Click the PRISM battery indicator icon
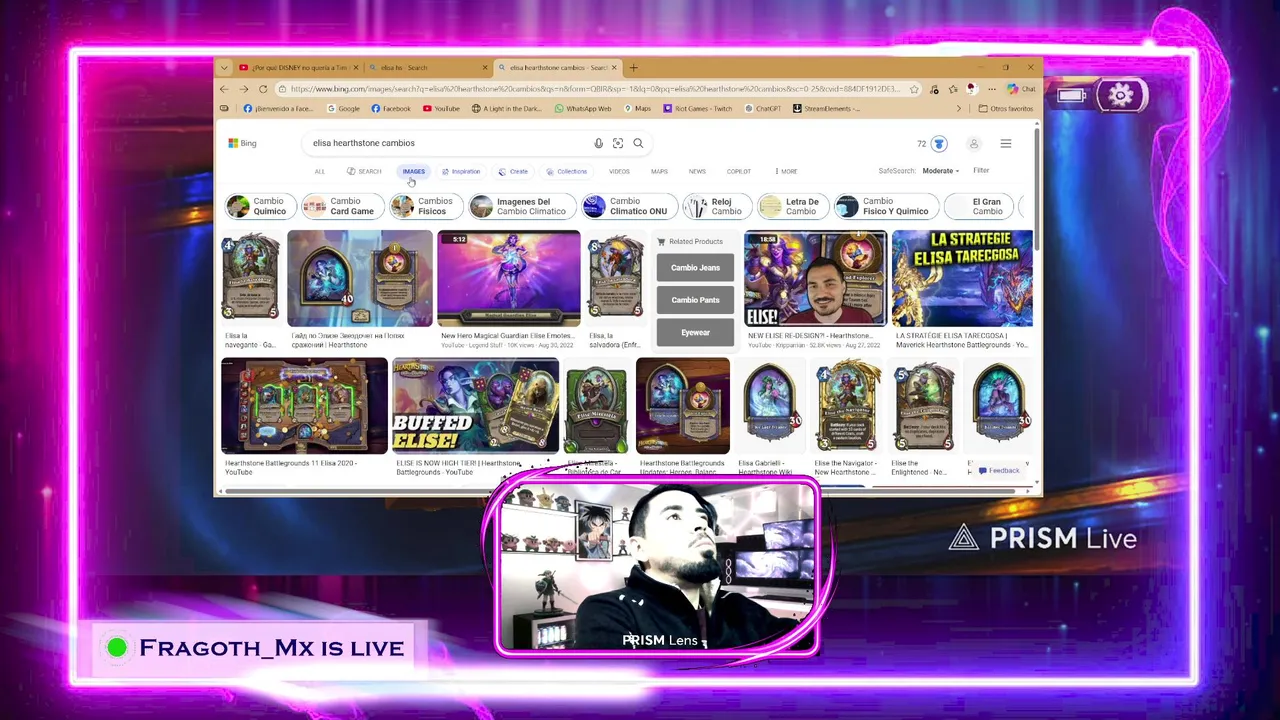Viewport: 1280px width, 720px height. tap(1071, 96)
